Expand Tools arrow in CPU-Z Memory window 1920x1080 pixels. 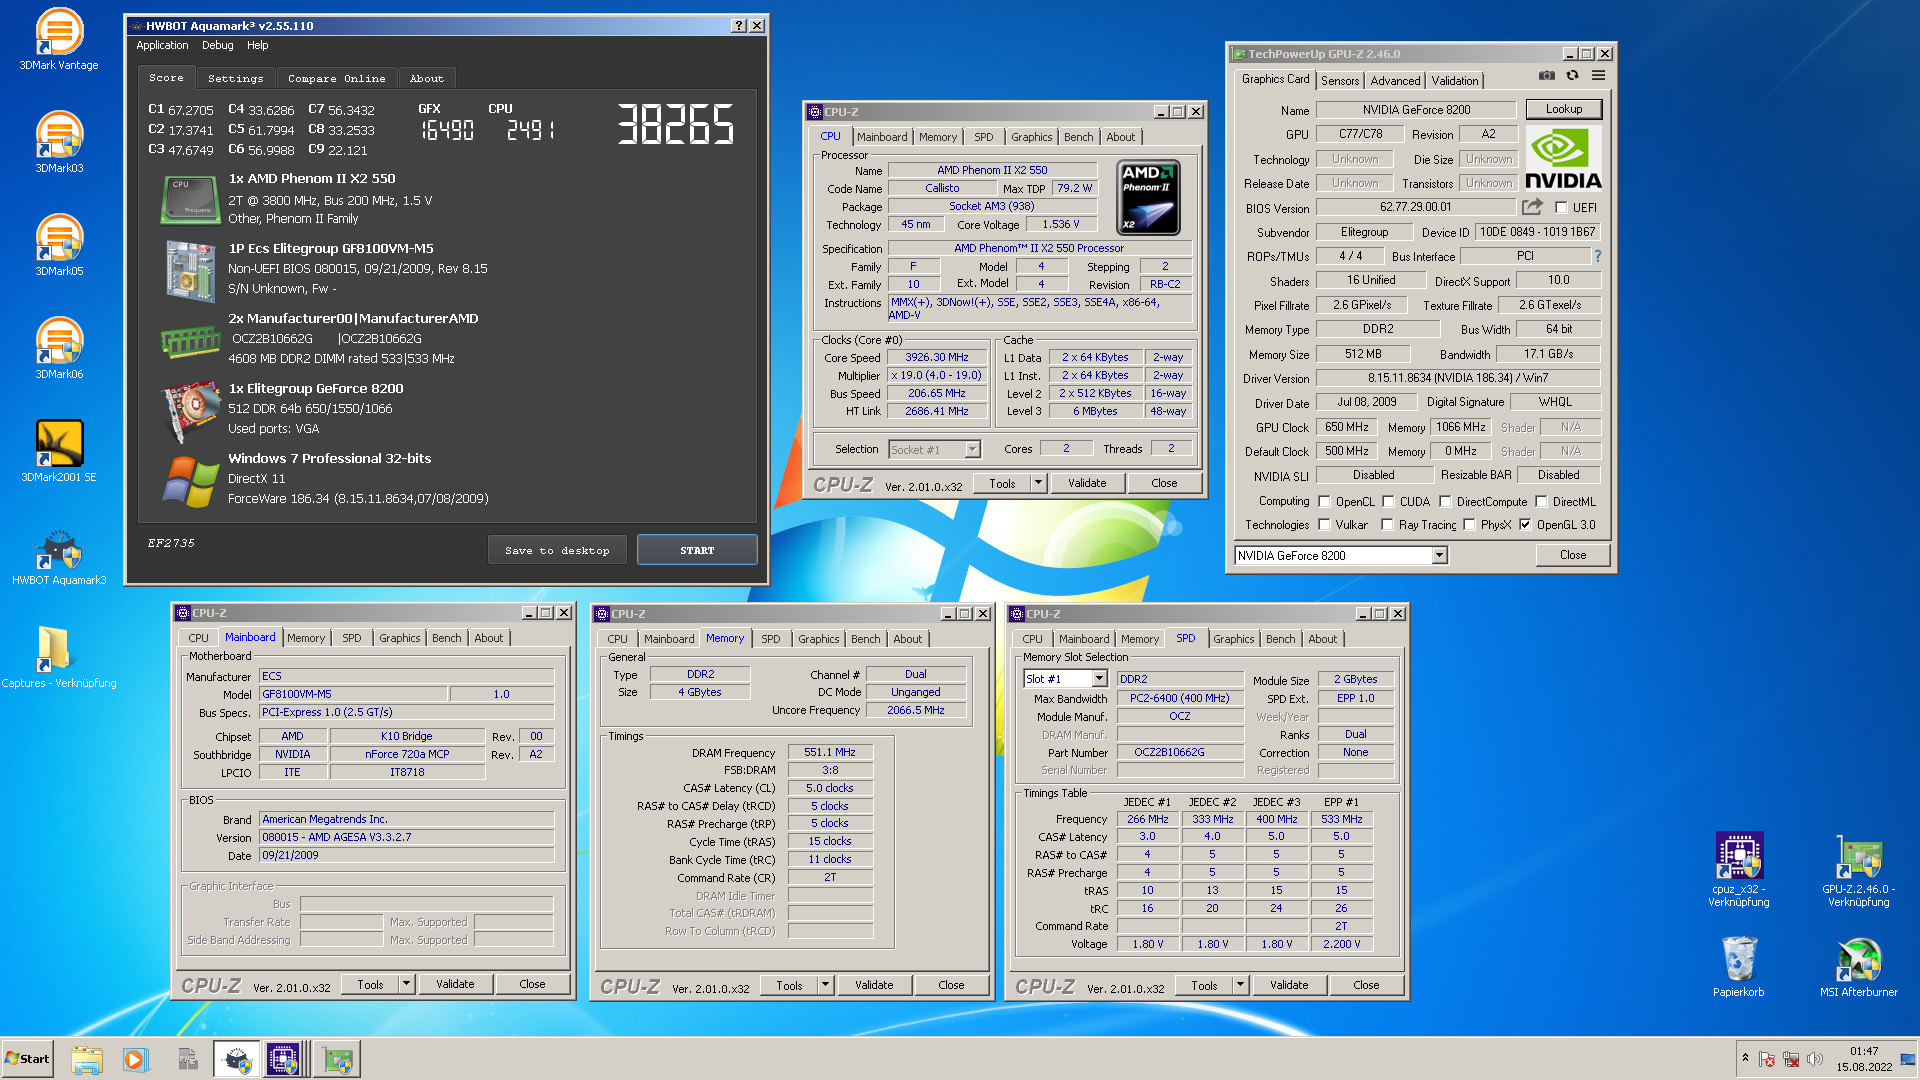coord(825,986)
